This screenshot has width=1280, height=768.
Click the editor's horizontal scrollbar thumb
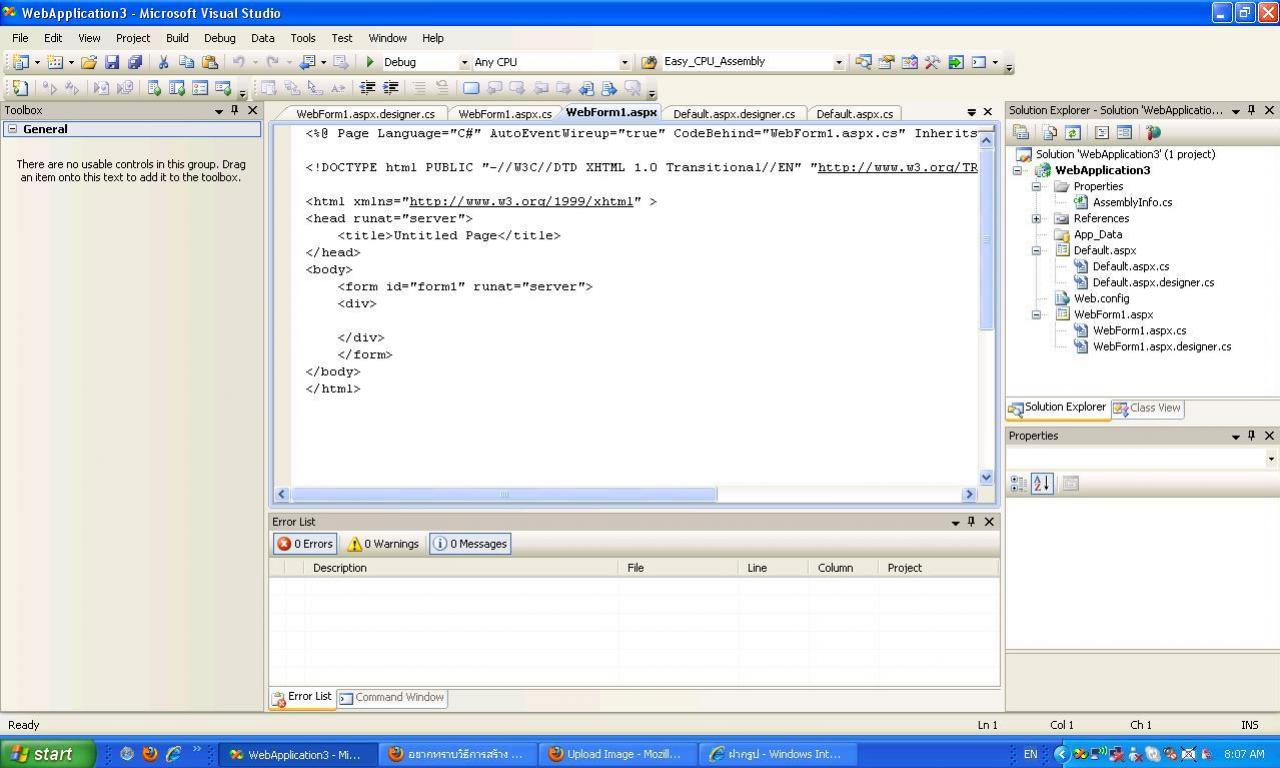pyautogui.click(x=504, y=494)
